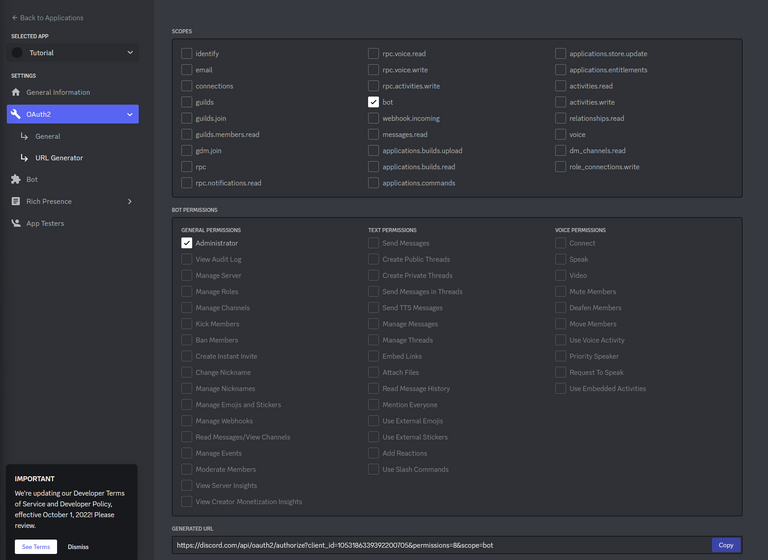The image size is (768, 560).
Task: Enable Read Message History permission
Action: (x=373, y=389)
